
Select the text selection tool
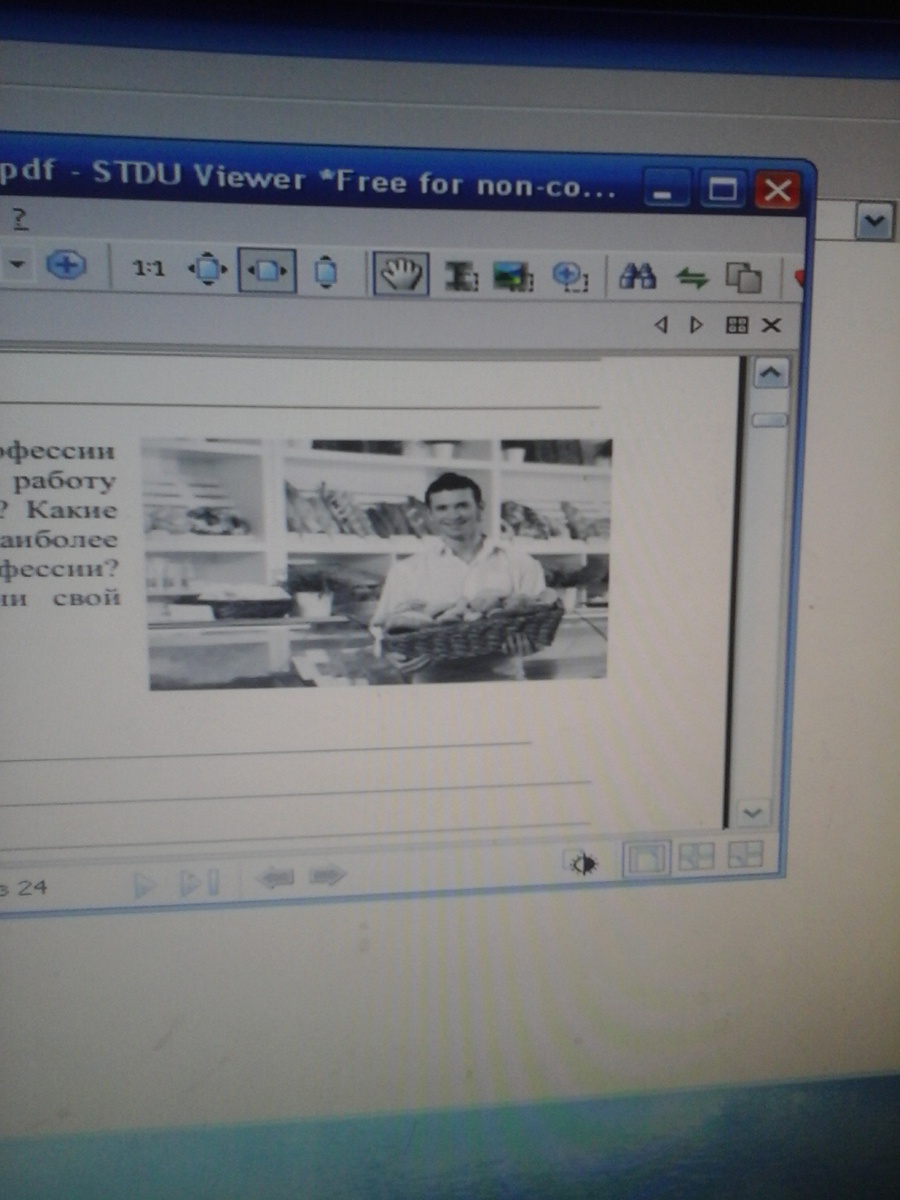pyautogui.click(x=461, y=276)
